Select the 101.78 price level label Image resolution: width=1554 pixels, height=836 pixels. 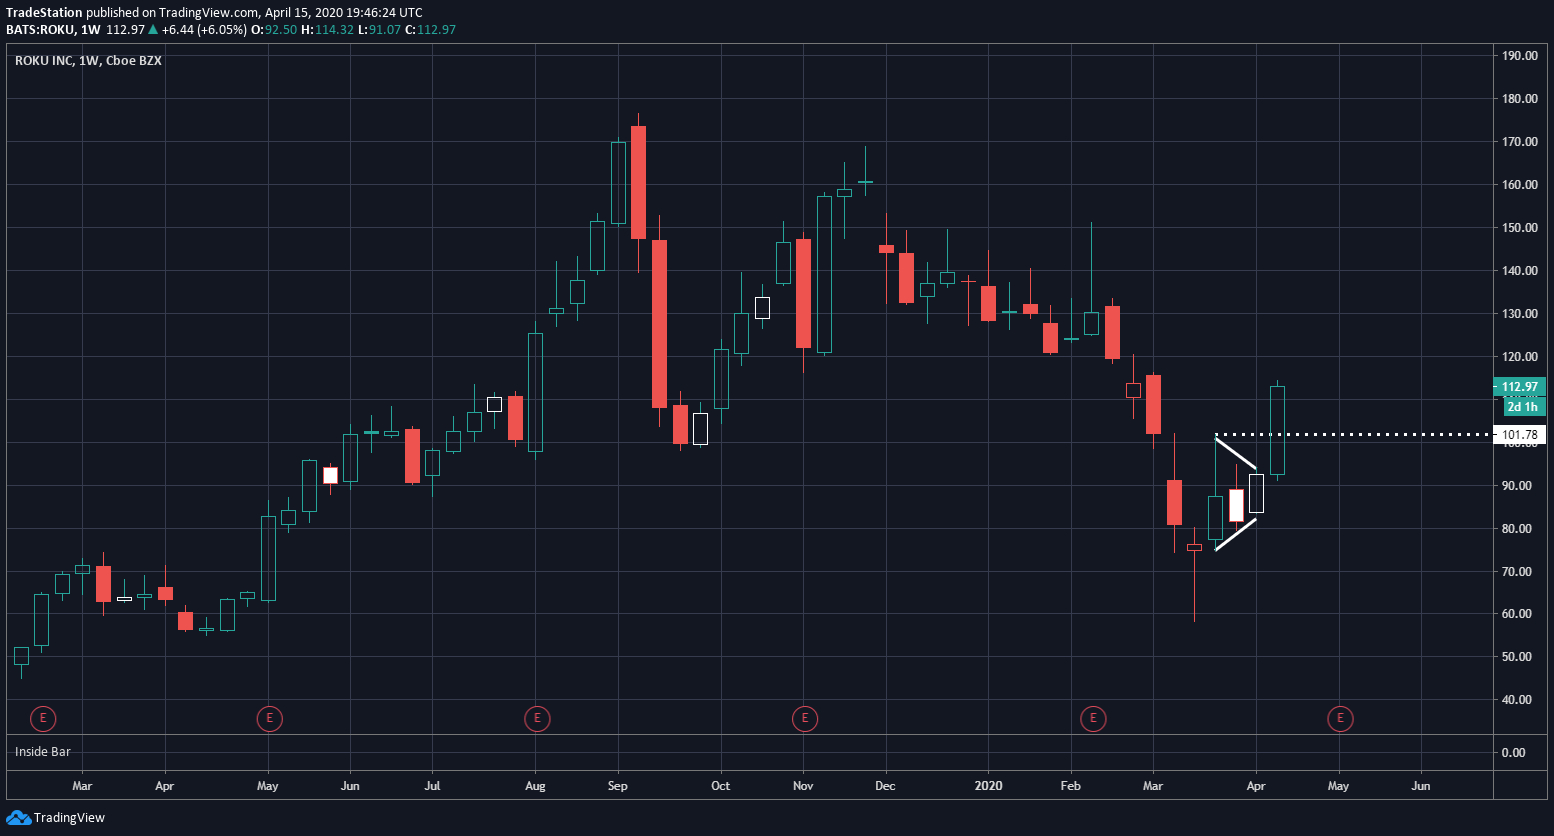(x=1520, y=435)
